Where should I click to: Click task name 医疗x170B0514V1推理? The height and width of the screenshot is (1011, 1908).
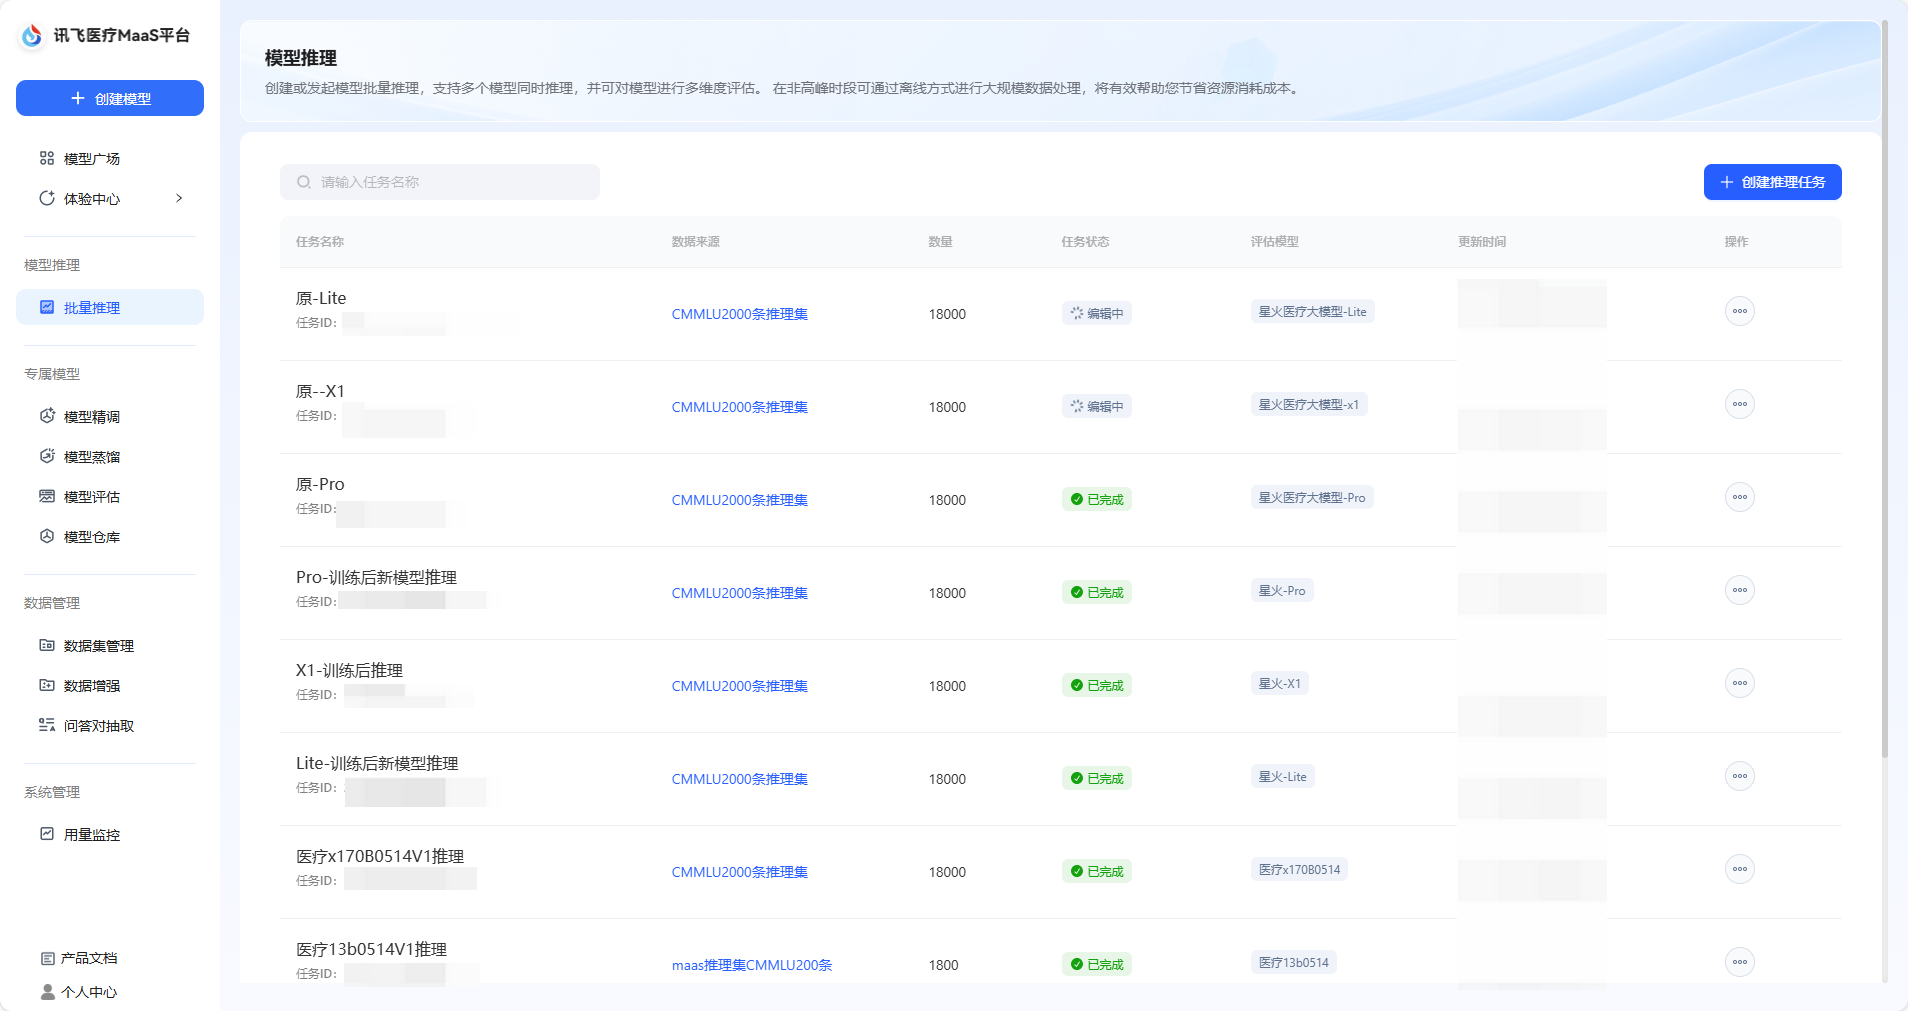coord(380,856)
